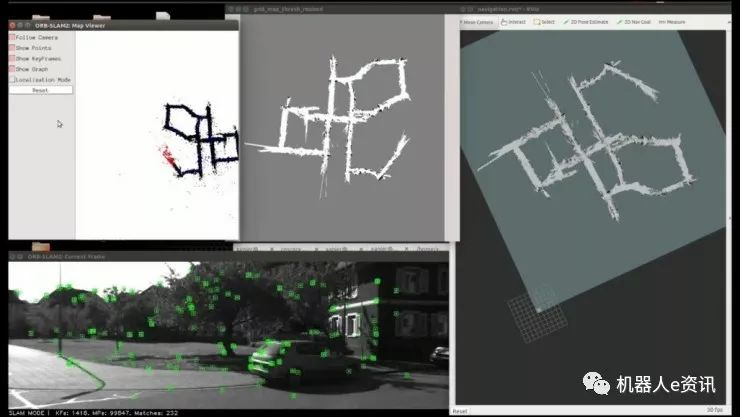This screenshot has height=417, width=740.
Task: Focus the grid map window title bar
Action: 343,9
